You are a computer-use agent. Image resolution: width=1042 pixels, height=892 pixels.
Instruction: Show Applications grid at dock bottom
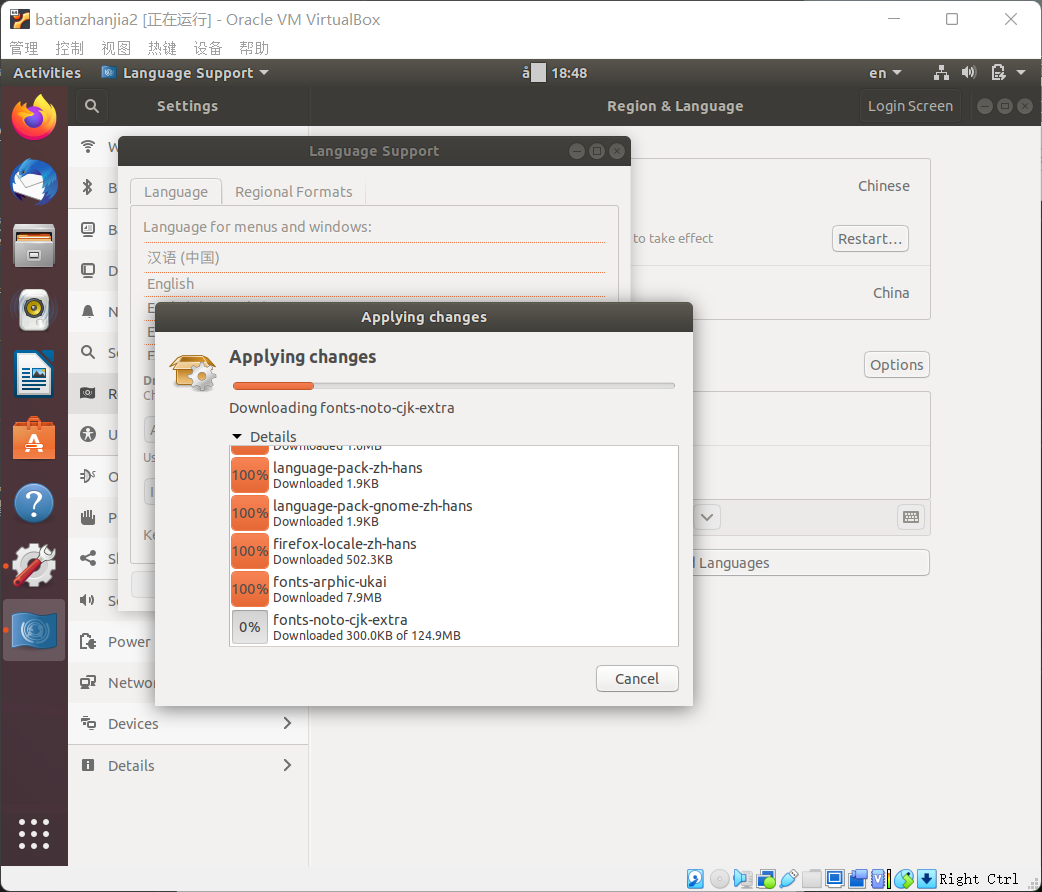pyautogui.click(x=34, y=834)
